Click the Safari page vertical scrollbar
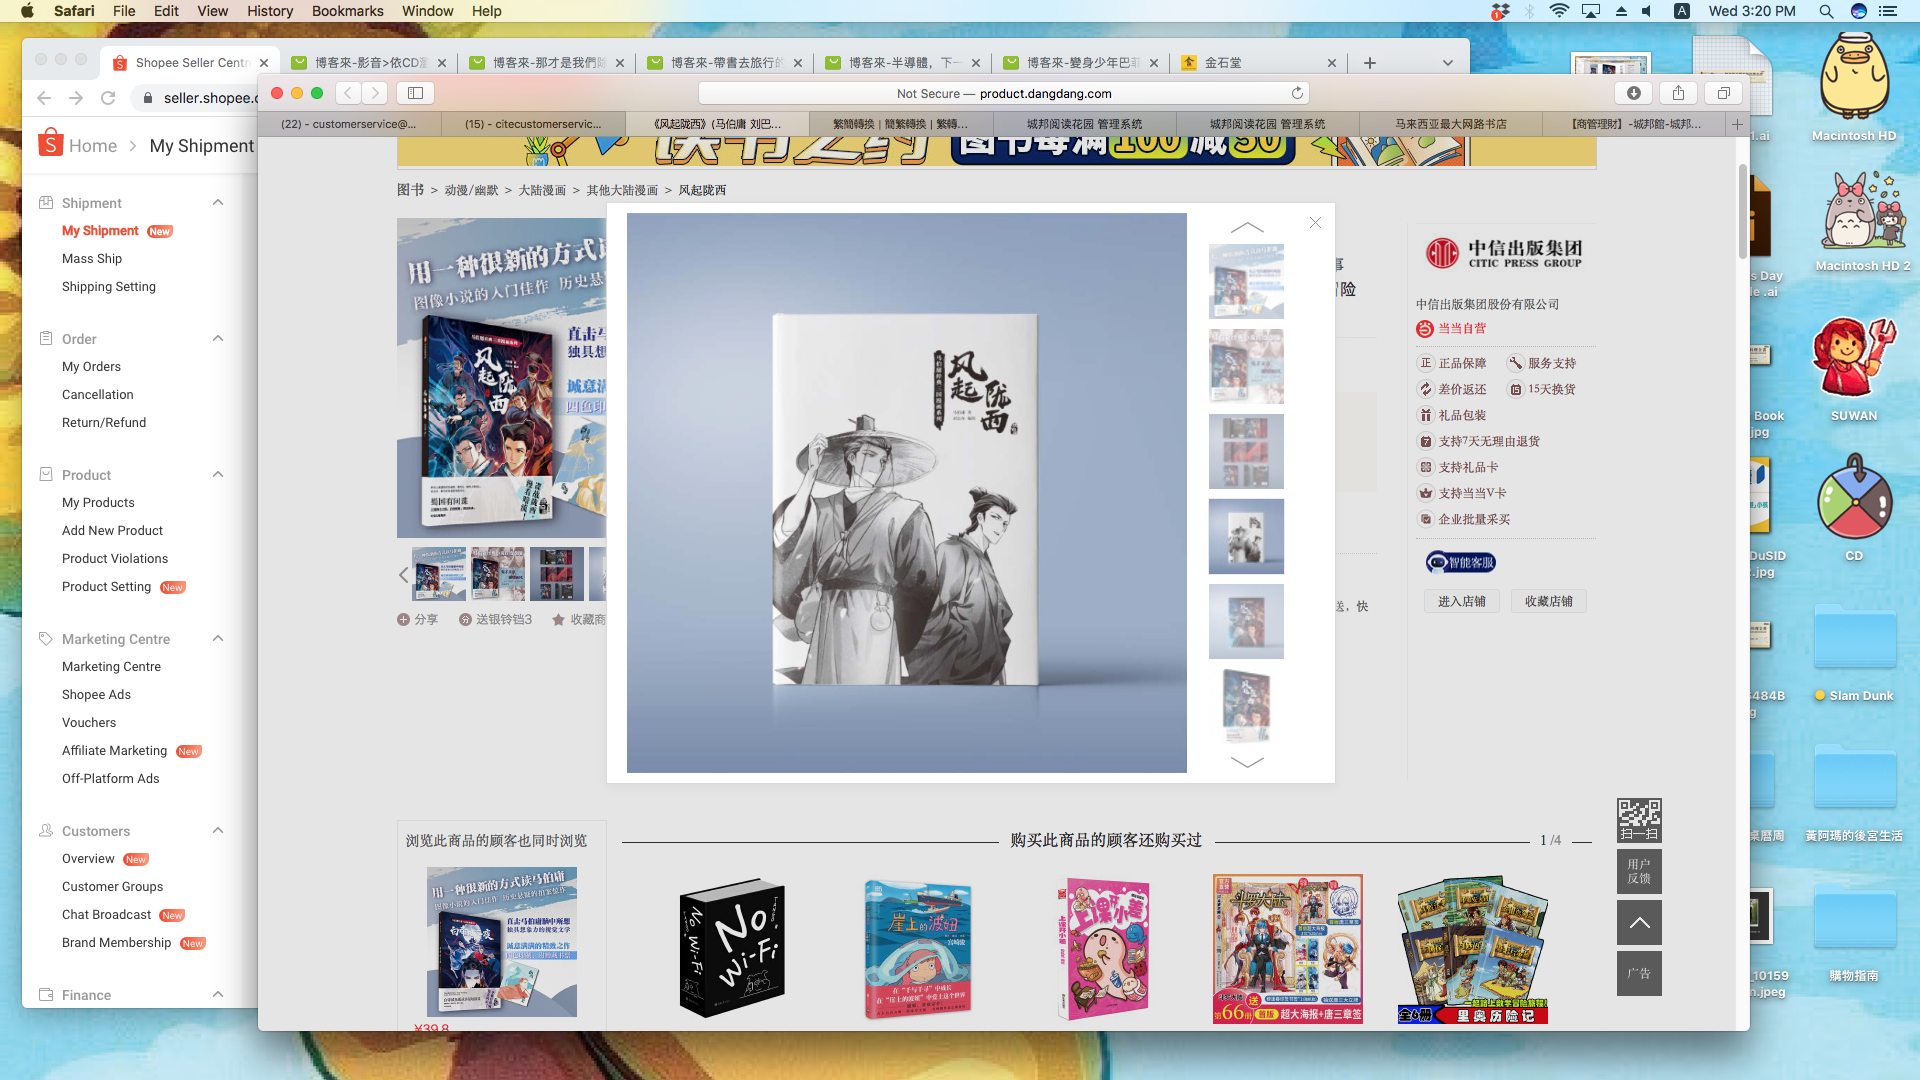The height and width of the screenshot is (1080, 1920). click(x=1742, y=211)
